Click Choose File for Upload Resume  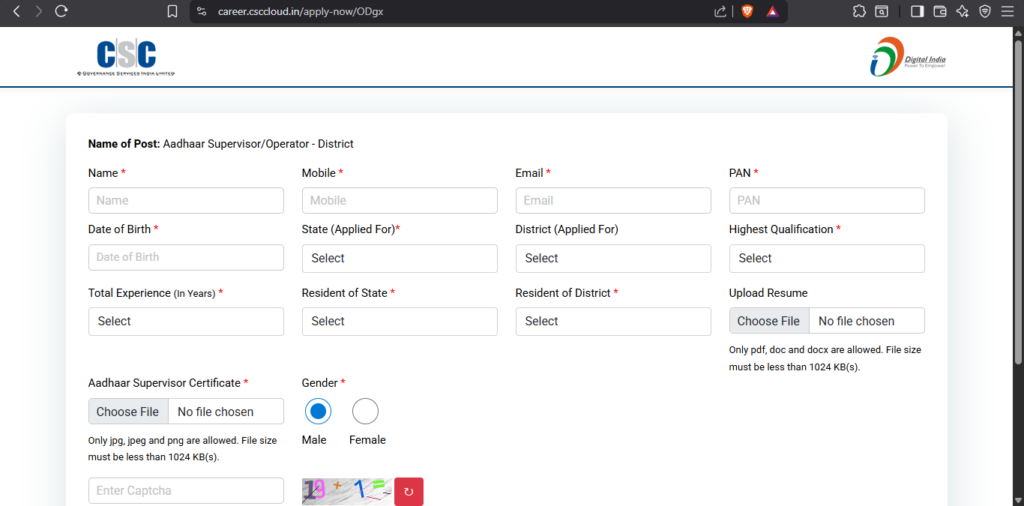pos(768,321)
